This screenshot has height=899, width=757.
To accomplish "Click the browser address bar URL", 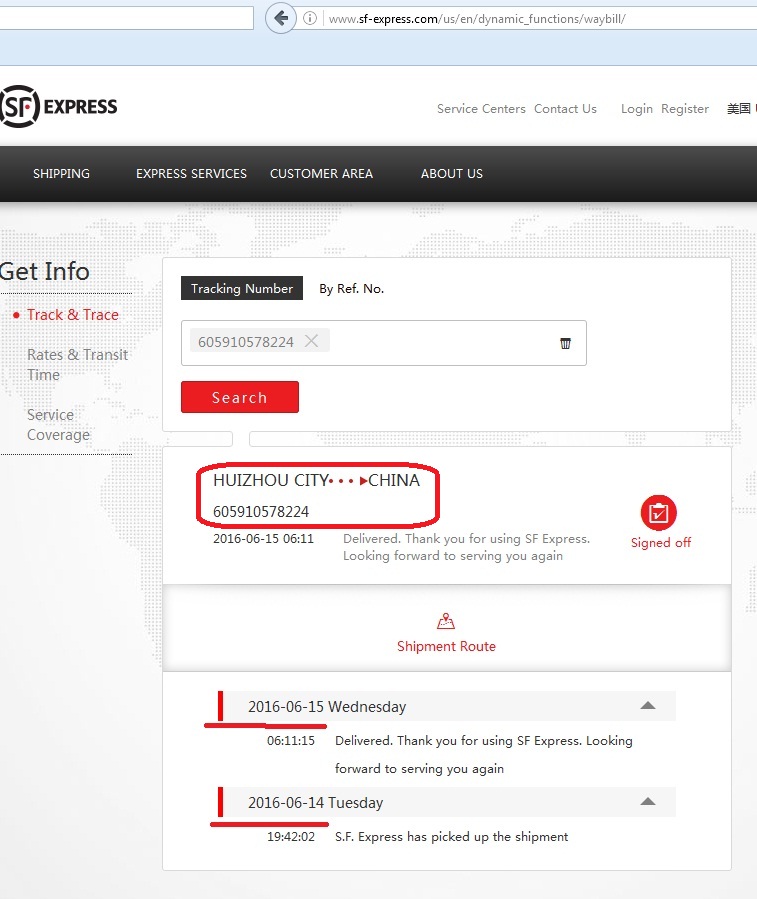I will coord(477,19).
